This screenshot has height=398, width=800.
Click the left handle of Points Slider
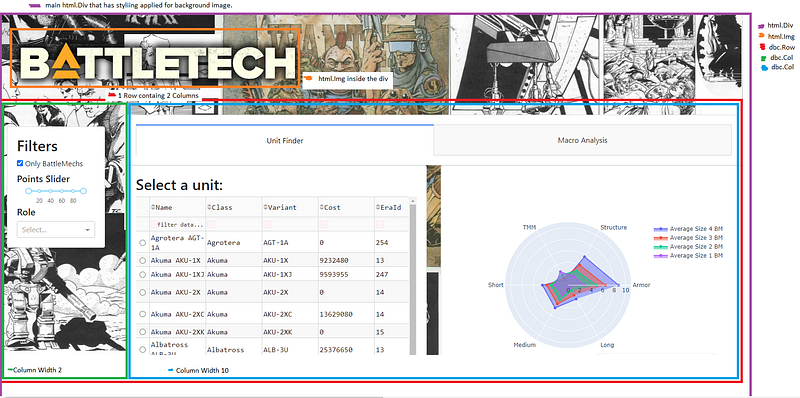click(x=29, y=191)
